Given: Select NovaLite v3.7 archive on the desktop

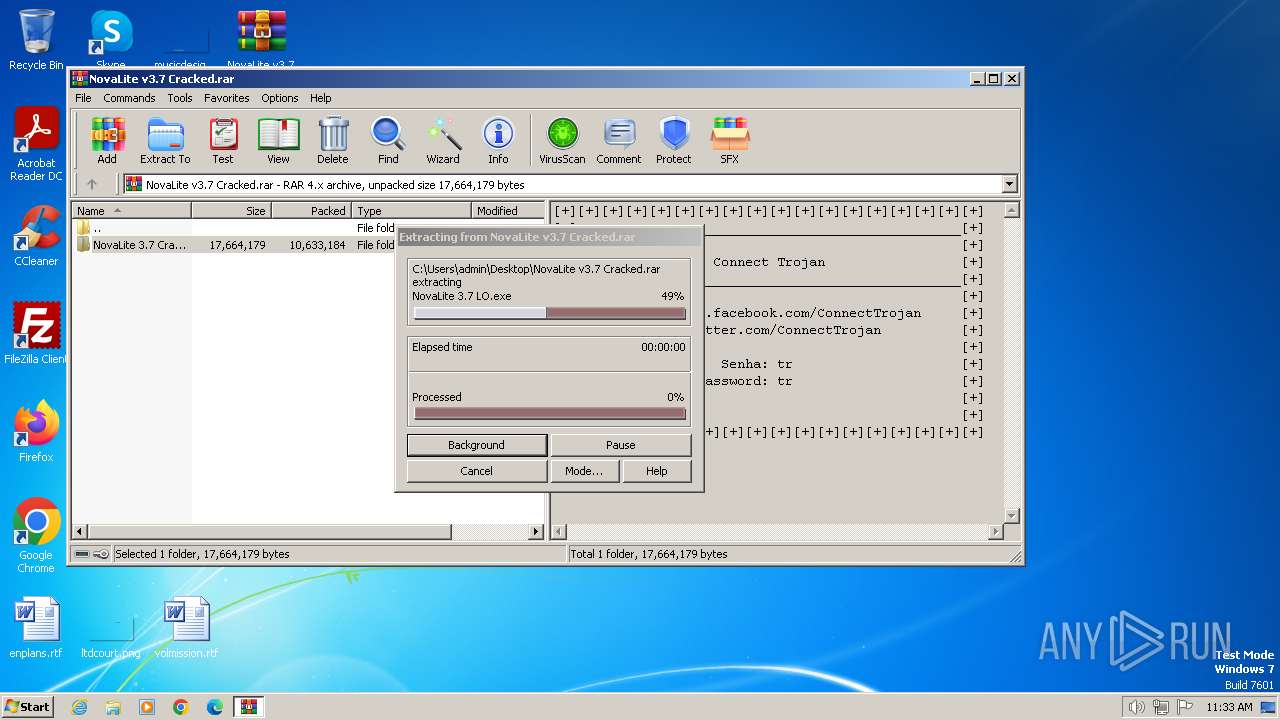Looking at the screenshot, I should click(261, 40).
